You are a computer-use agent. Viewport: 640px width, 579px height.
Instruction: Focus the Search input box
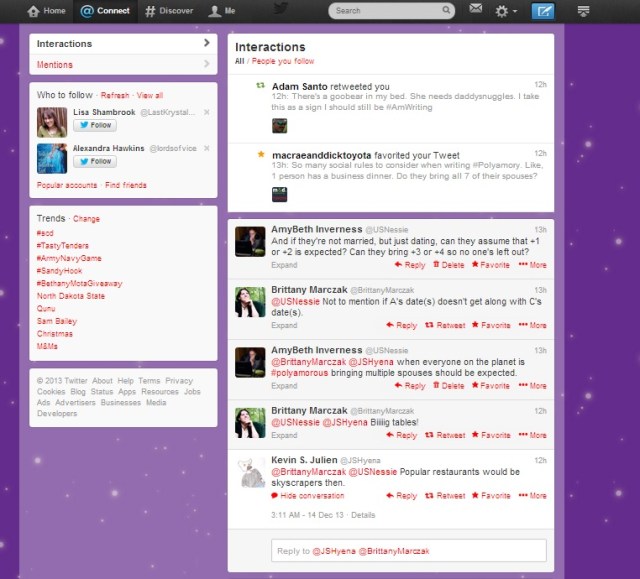(x=391, y=11)
